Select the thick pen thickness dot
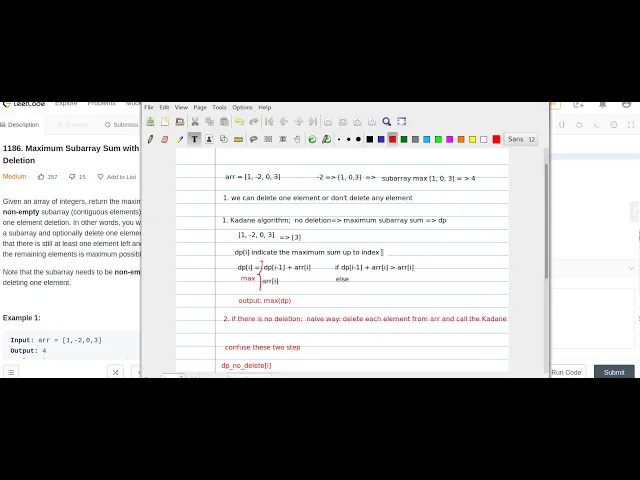This screenshot has width=640, height=480. [358, 139]
